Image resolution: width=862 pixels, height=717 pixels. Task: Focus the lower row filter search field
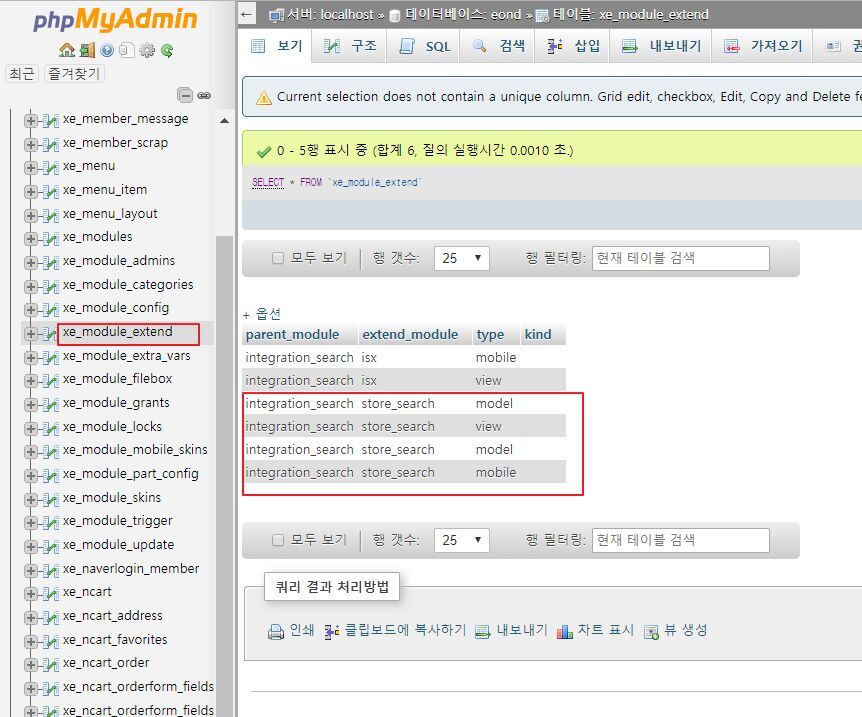point(681,540)
